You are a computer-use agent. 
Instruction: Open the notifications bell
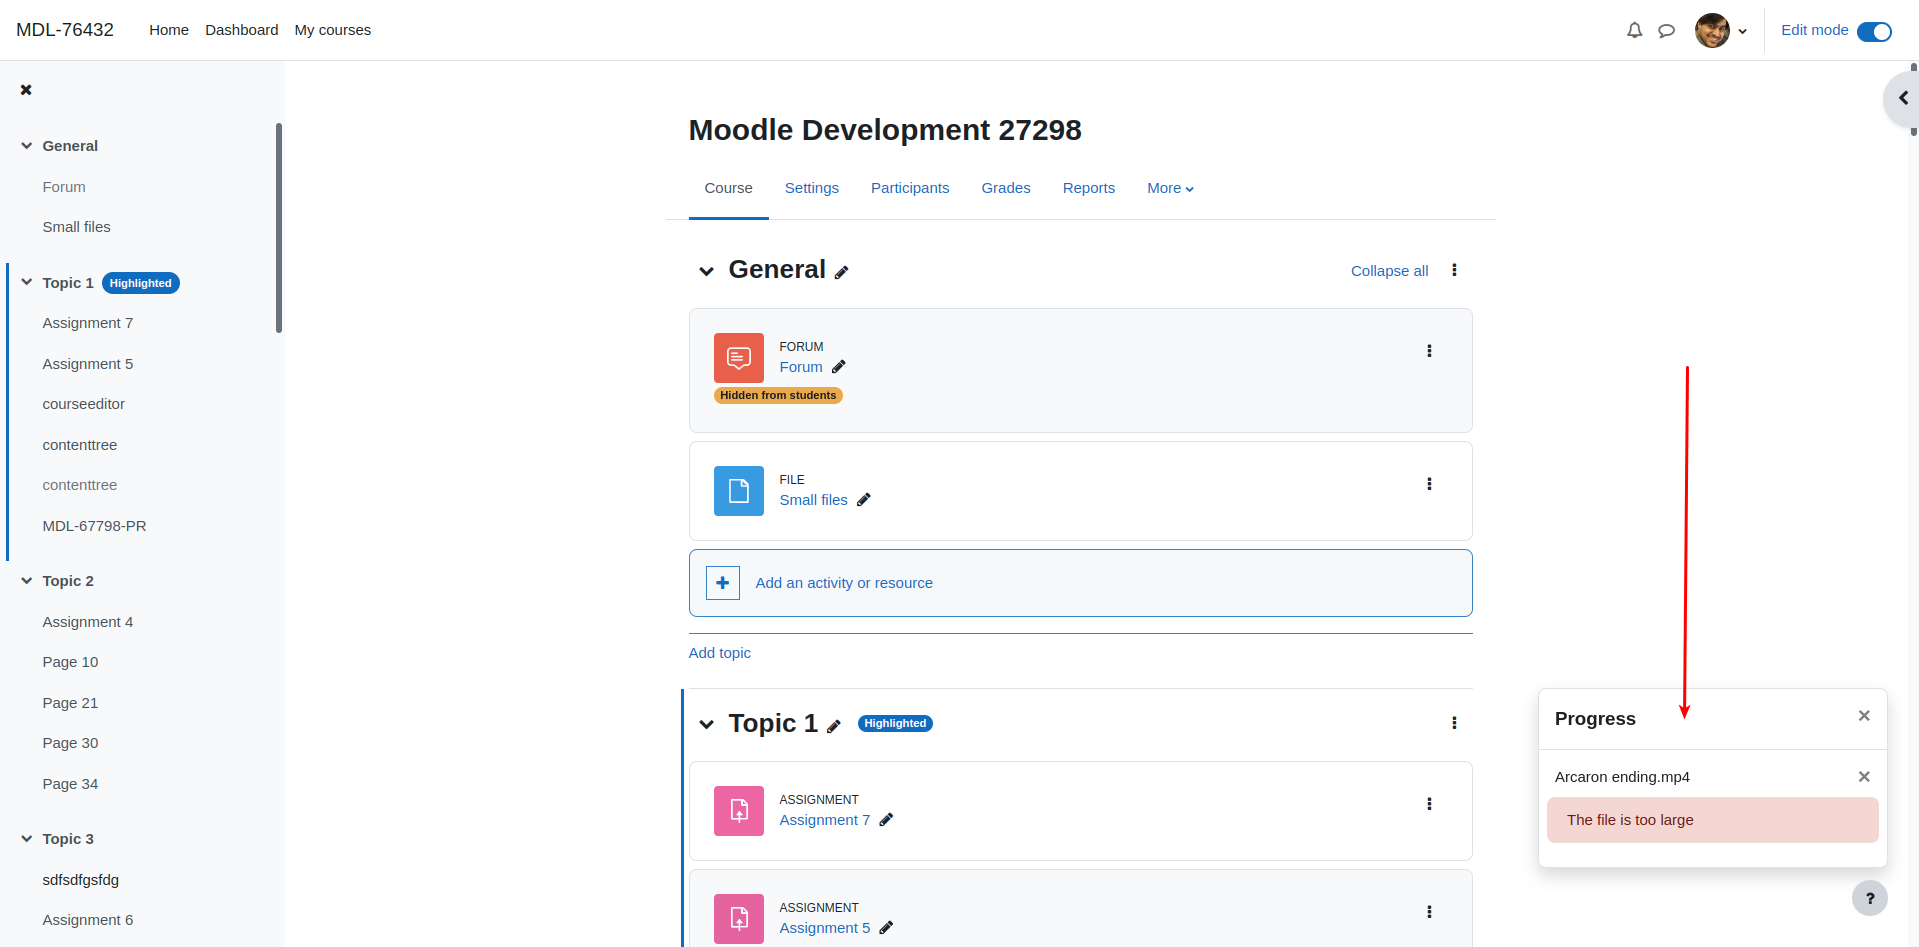[1634, 30]
